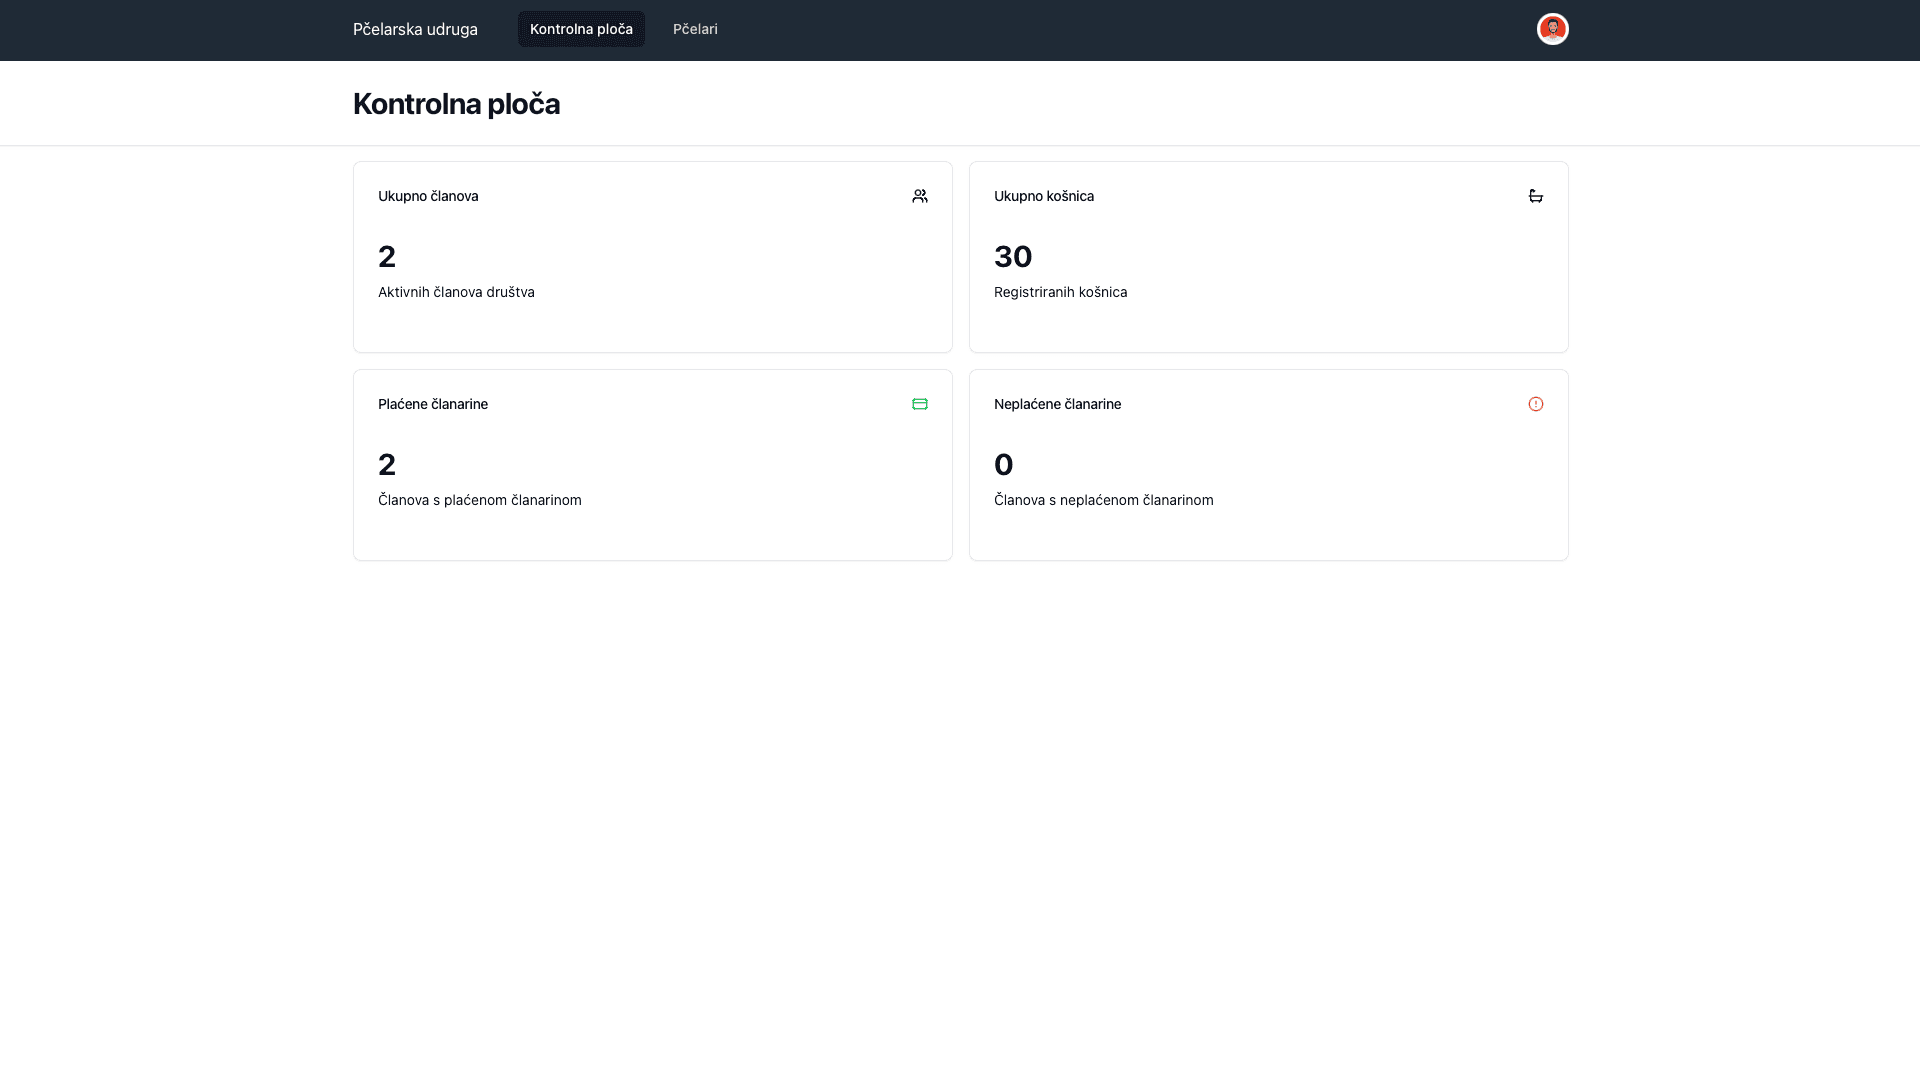Click the value 0 for unpaid memberships

[1004, 465]
